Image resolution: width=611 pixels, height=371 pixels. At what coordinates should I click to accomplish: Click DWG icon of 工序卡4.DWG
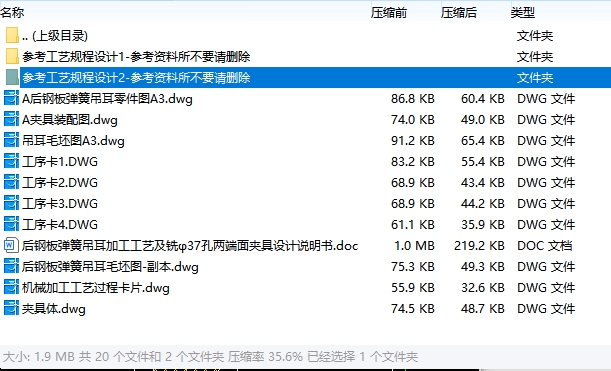11,224
